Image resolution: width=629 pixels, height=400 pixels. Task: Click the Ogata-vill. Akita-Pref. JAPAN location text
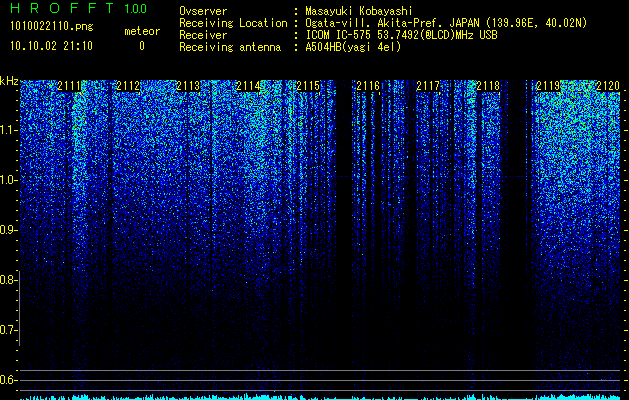tap(446, 23)
